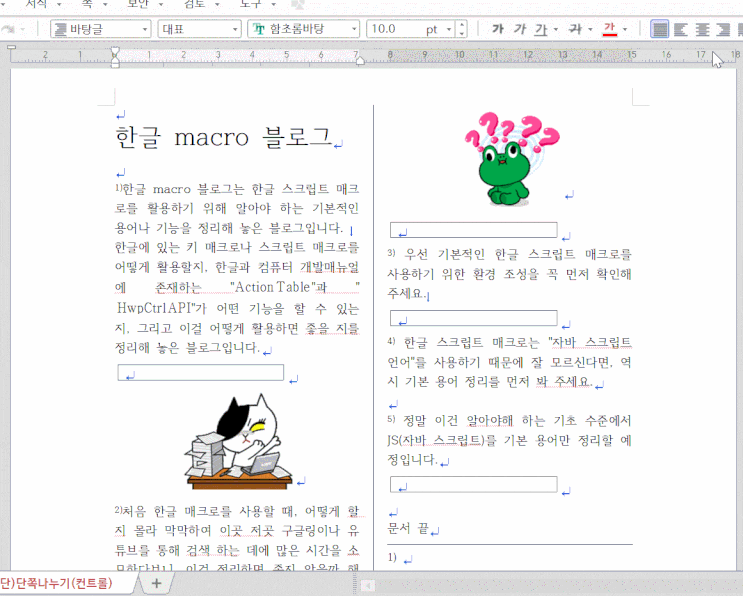The image size is (743, 596).
Task: Click the horizontal scrollbar left arrow
Action: pos(366,586)
